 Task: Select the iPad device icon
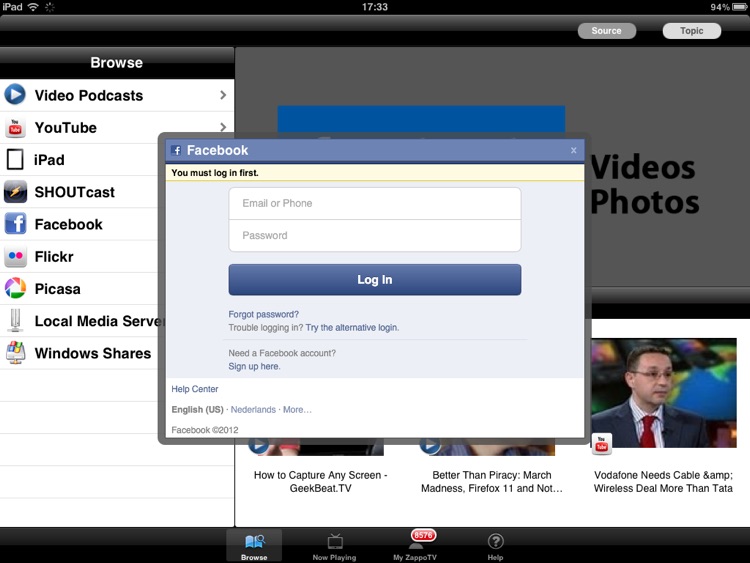pos(15,159)
